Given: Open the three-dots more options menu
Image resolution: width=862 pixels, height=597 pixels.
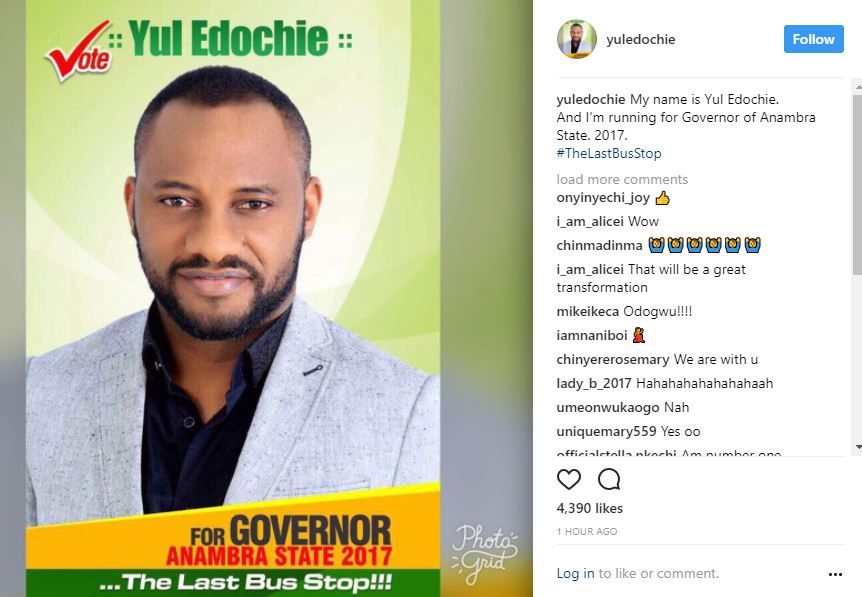Looking at the screenshot, I should (835, 574).
